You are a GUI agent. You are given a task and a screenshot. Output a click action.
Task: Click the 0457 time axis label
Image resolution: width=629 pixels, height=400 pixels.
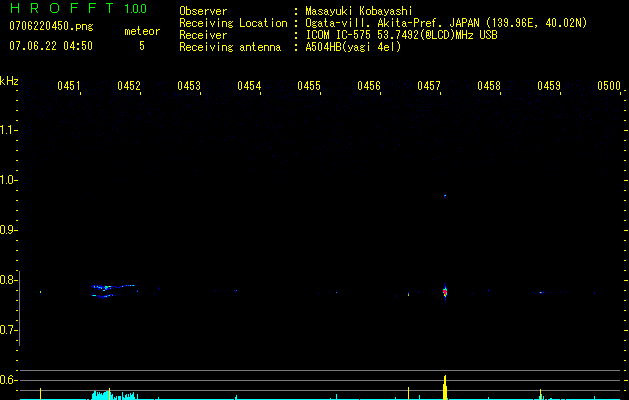[x=429, y=86]
